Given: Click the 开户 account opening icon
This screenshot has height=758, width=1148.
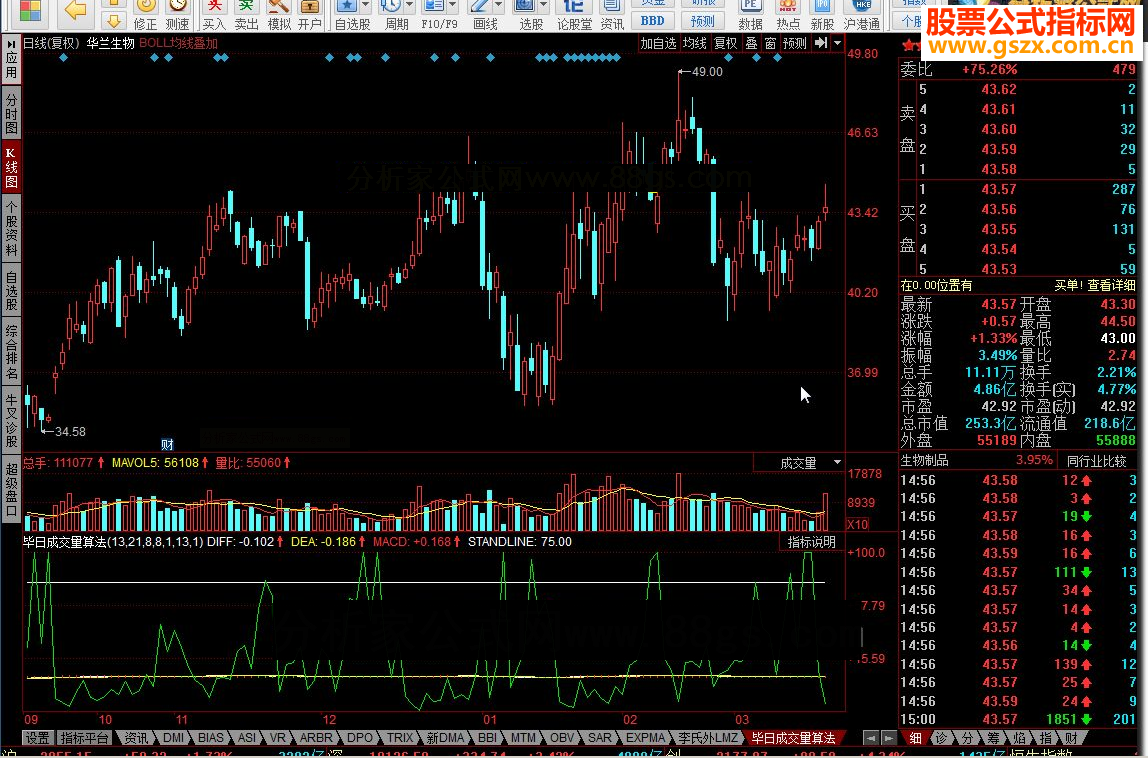Looking at the screenshot, I should tap(310, 15).
